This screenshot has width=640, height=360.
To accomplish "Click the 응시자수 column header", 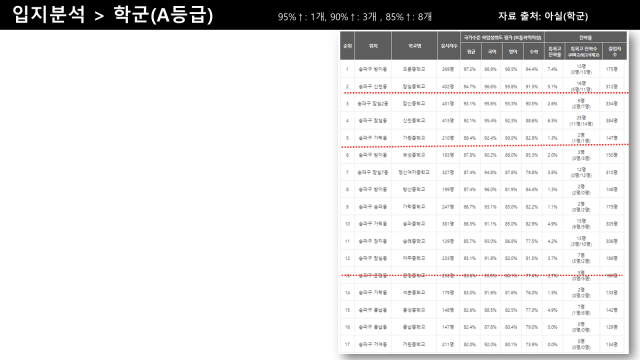I will (x=449, y=46).
